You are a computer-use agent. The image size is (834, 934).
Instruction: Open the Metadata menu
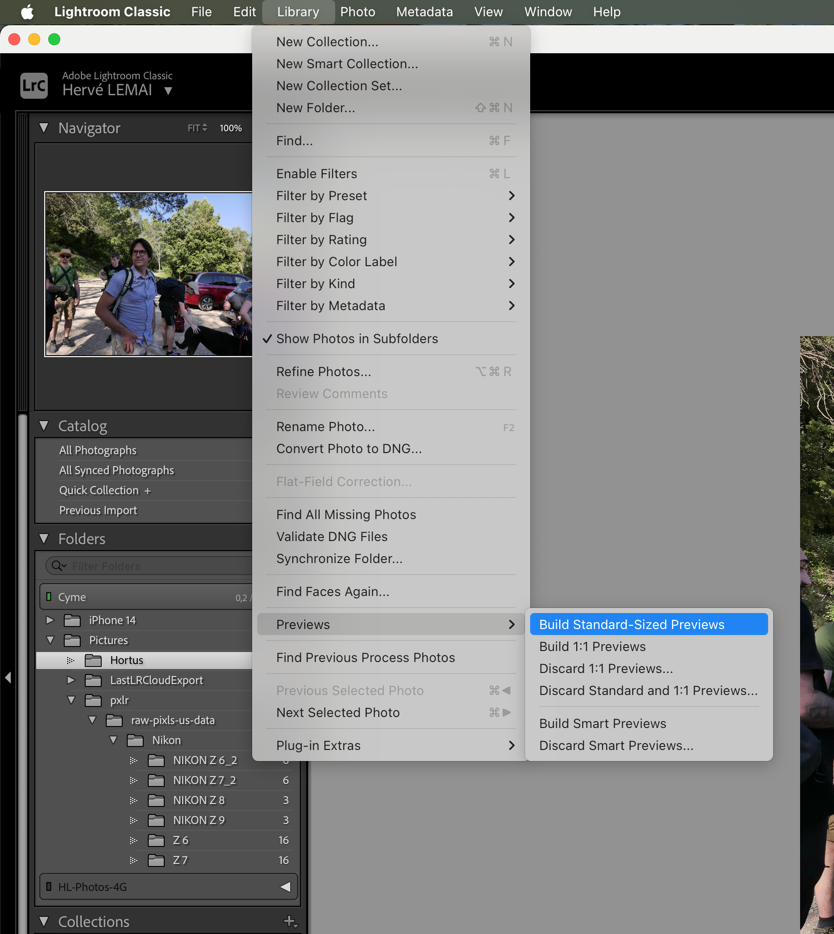424,12
